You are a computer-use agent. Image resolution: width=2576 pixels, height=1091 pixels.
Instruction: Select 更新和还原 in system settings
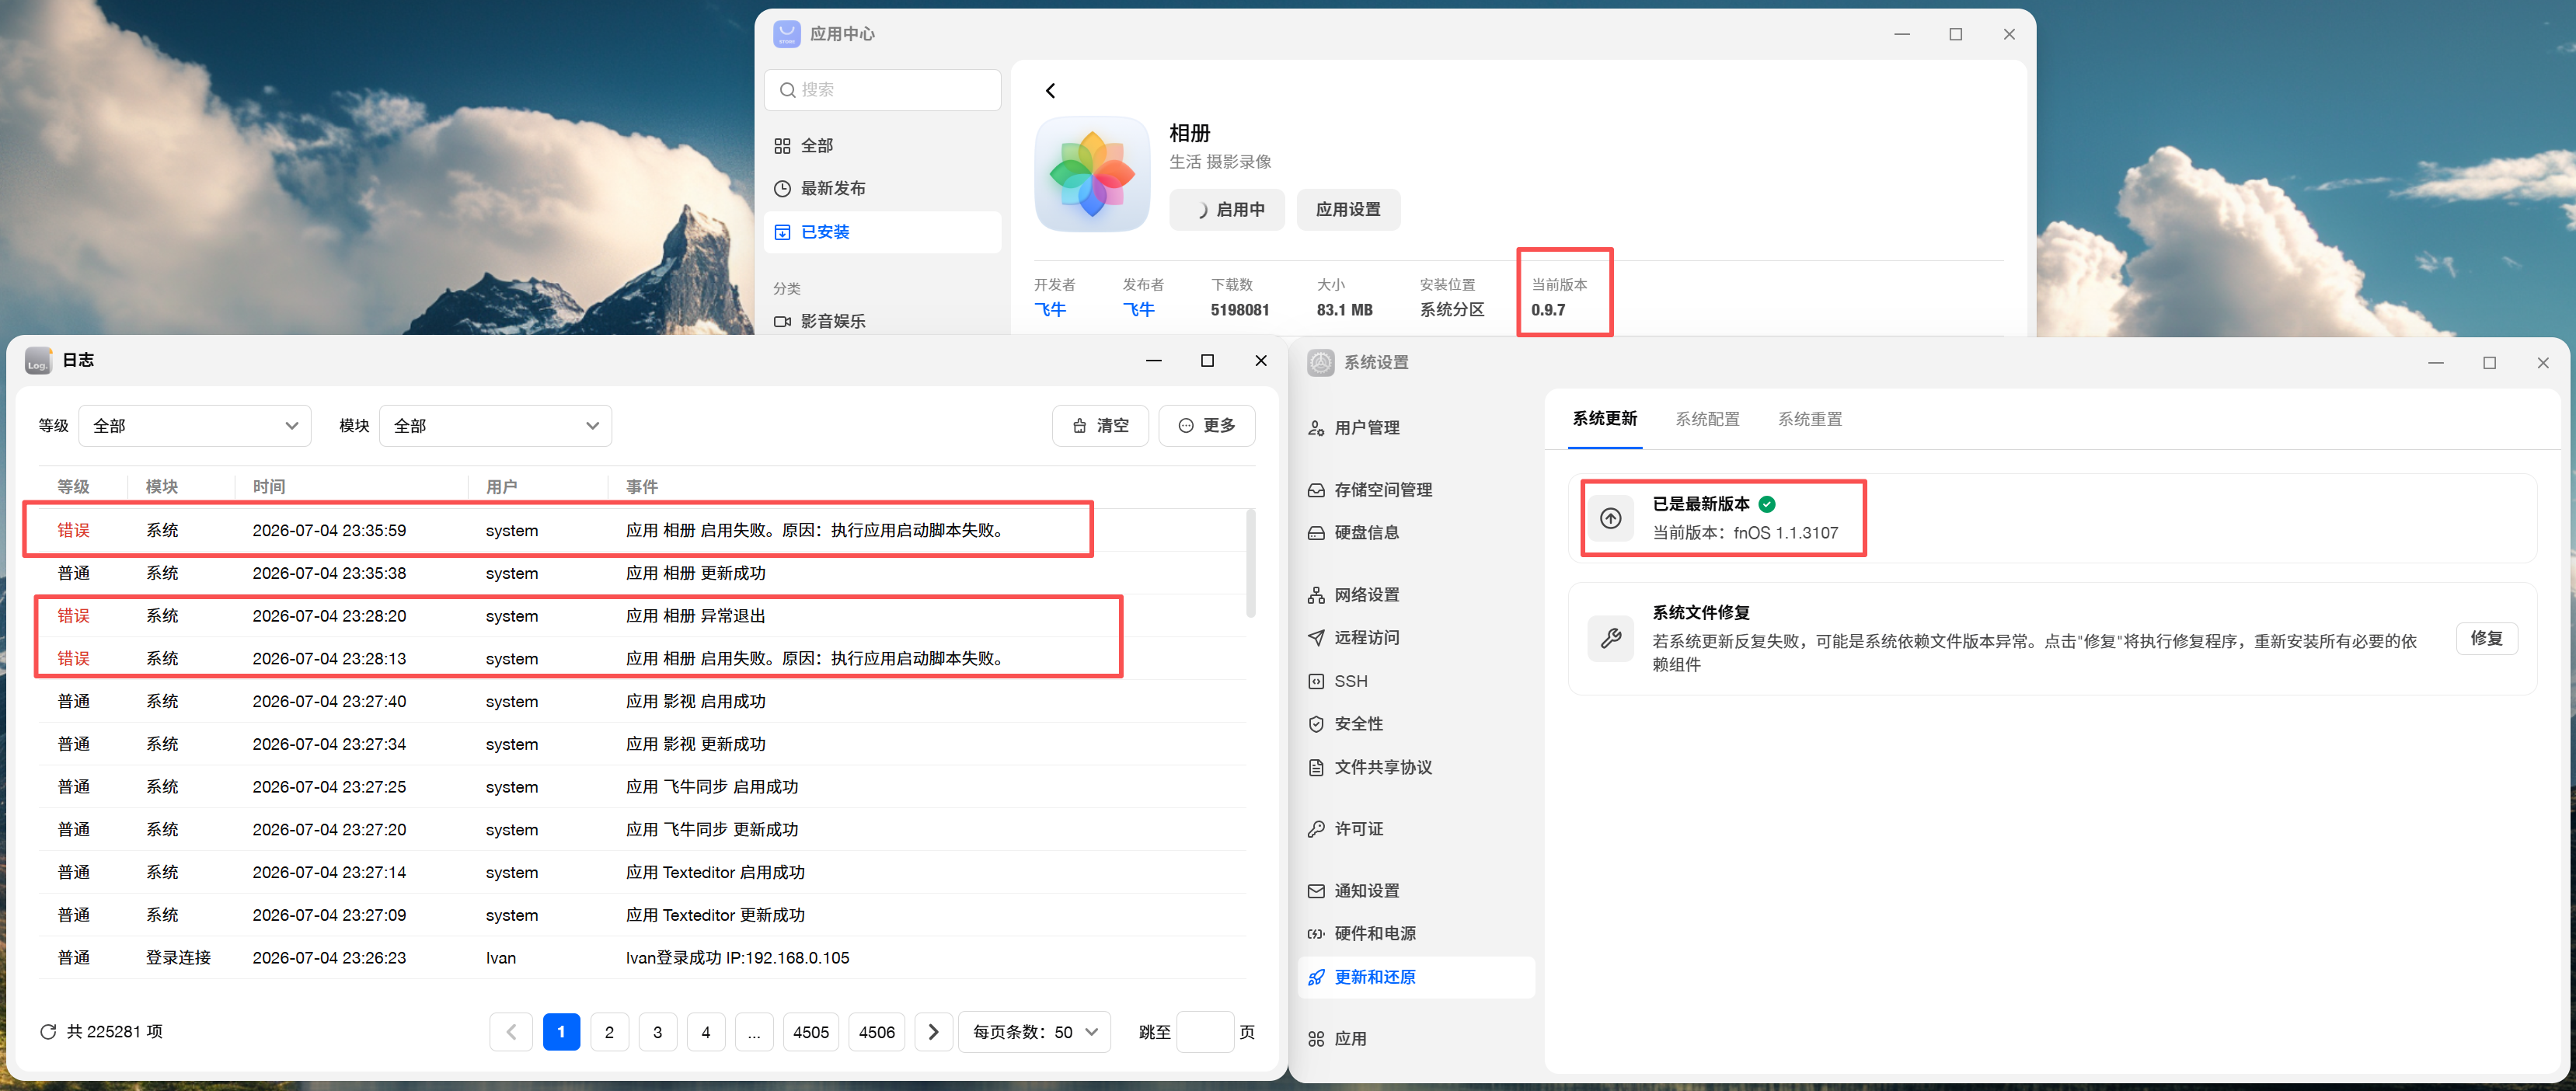coord(1416,978)
